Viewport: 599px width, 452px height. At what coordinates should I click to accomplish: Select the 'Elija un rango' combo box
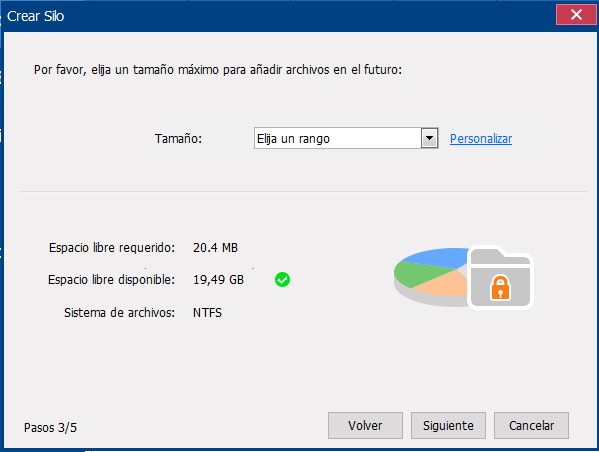[346, 138]
